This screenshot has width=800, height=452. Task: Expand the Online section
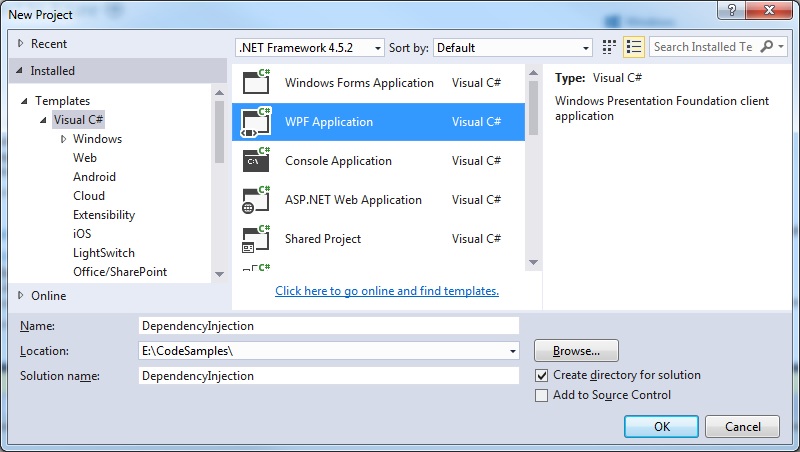pyautogui.click(x=20, y=295)
